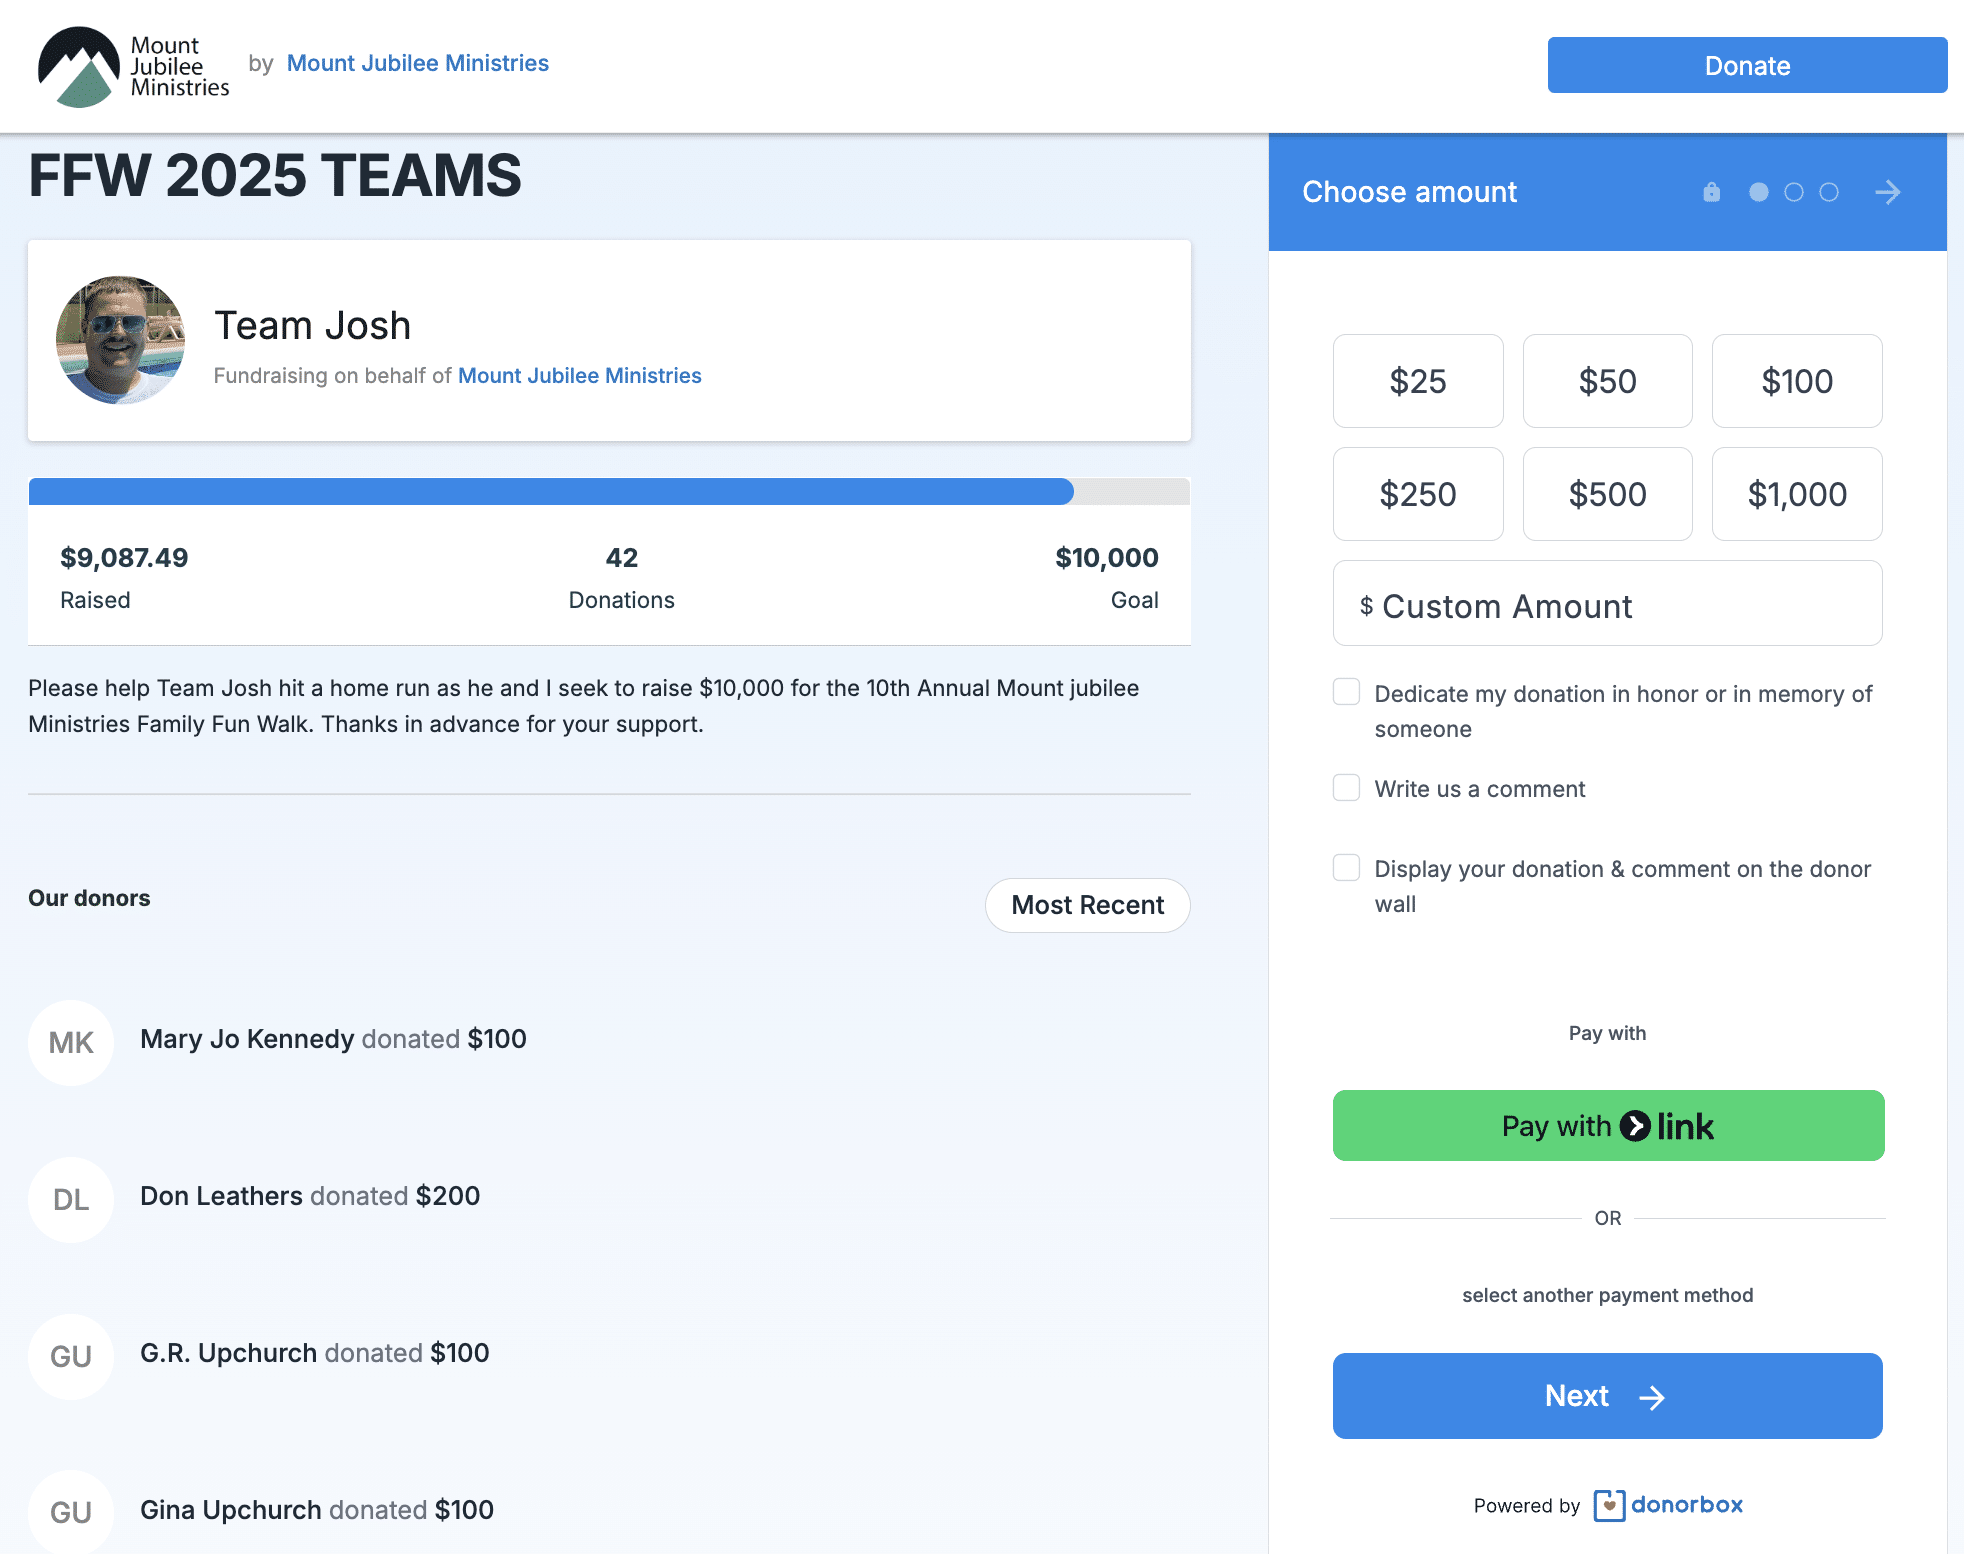The height and width of the screenshot is (1554, 1964).
Task: Tick Display donation on donor wall checkbox
Action: [x=1346, y=867]
